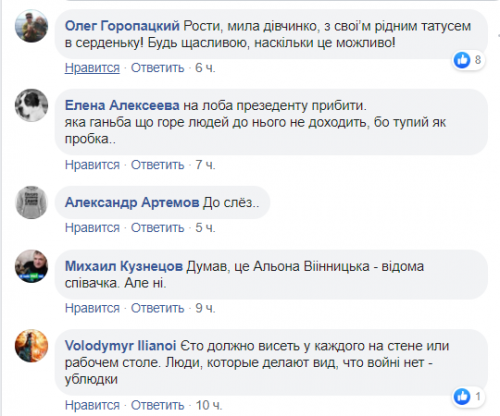Screen dimensions: 500x416
Task: Open the Volodymyr Ilianoi name link
Action: (120, 346)
